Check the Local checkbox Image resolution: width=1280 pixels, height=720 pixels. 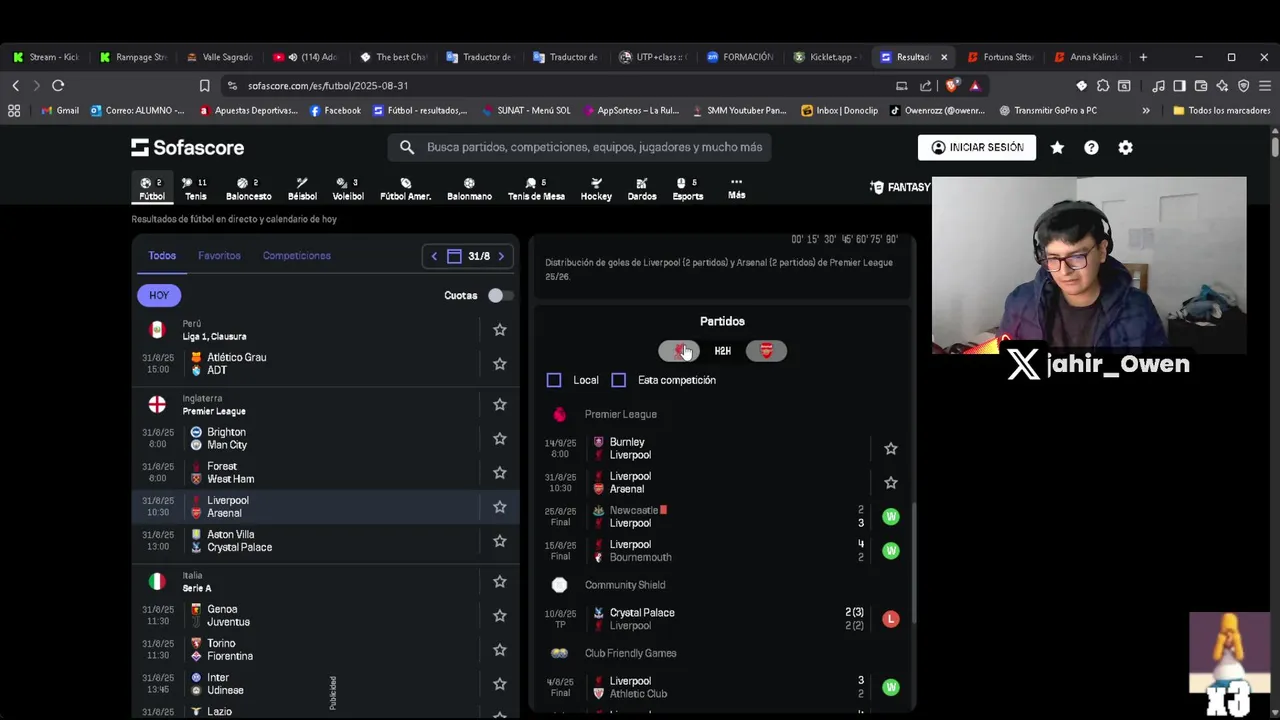(x=554, y=380)
